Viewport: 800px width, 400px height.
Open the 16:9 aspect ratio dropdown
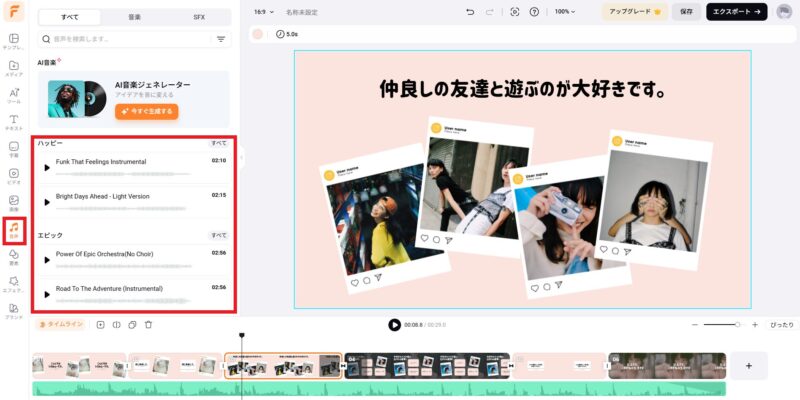pyautogui.click(x=262, y=12)
